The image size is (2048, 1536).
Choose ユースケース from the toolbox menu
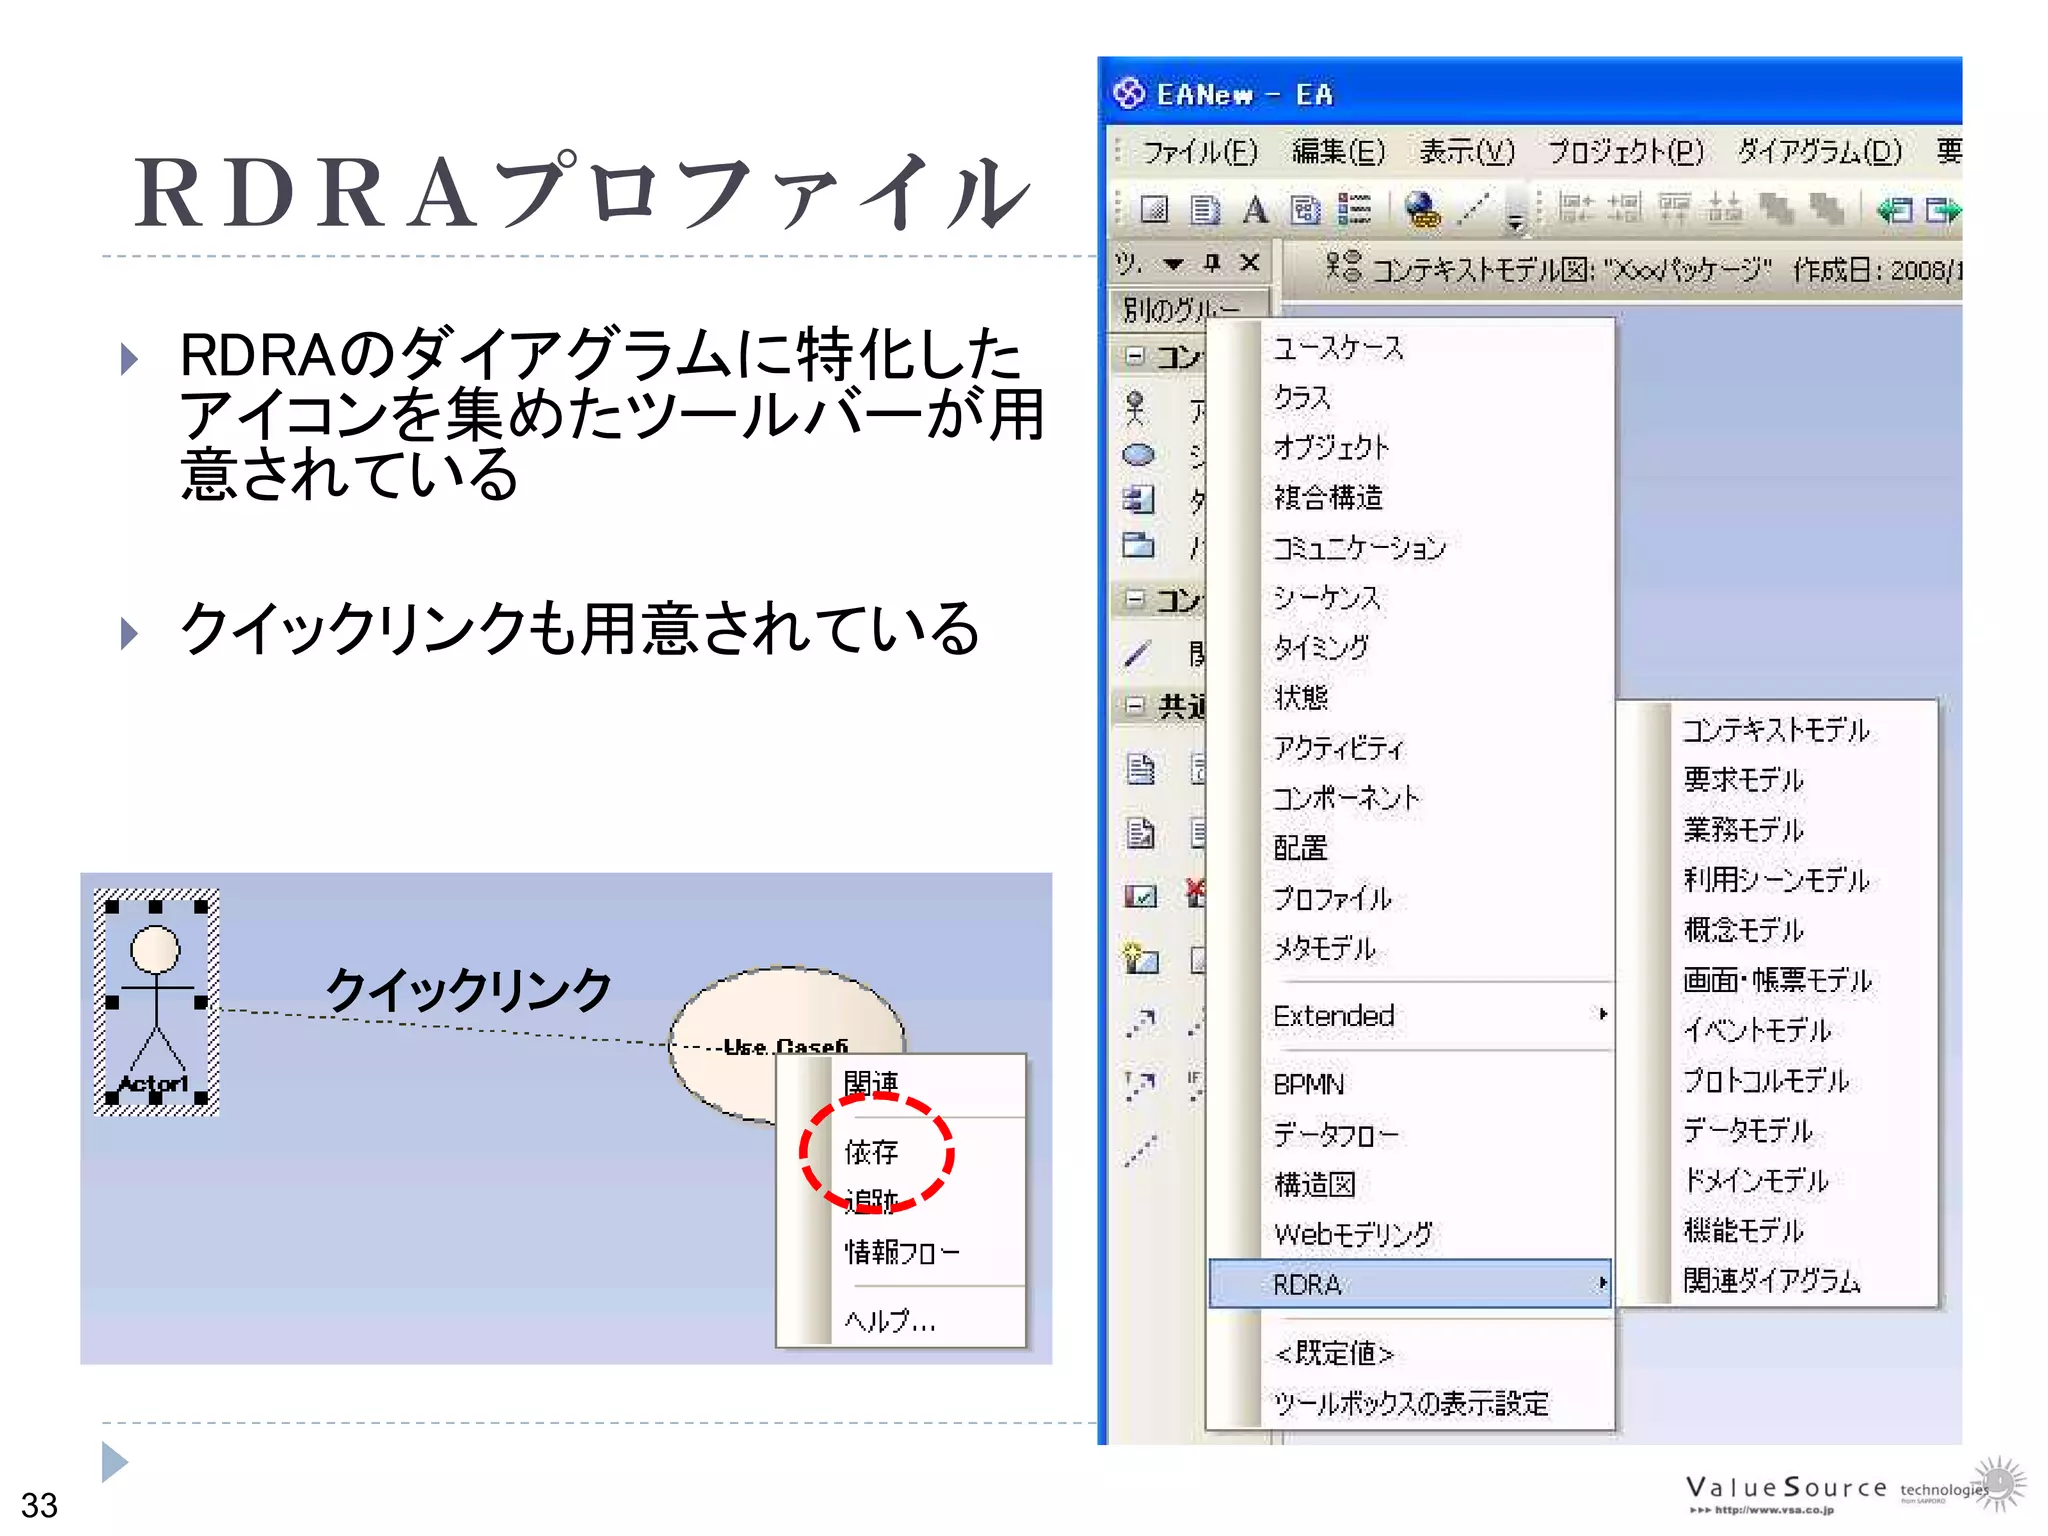coord(1411,348)
